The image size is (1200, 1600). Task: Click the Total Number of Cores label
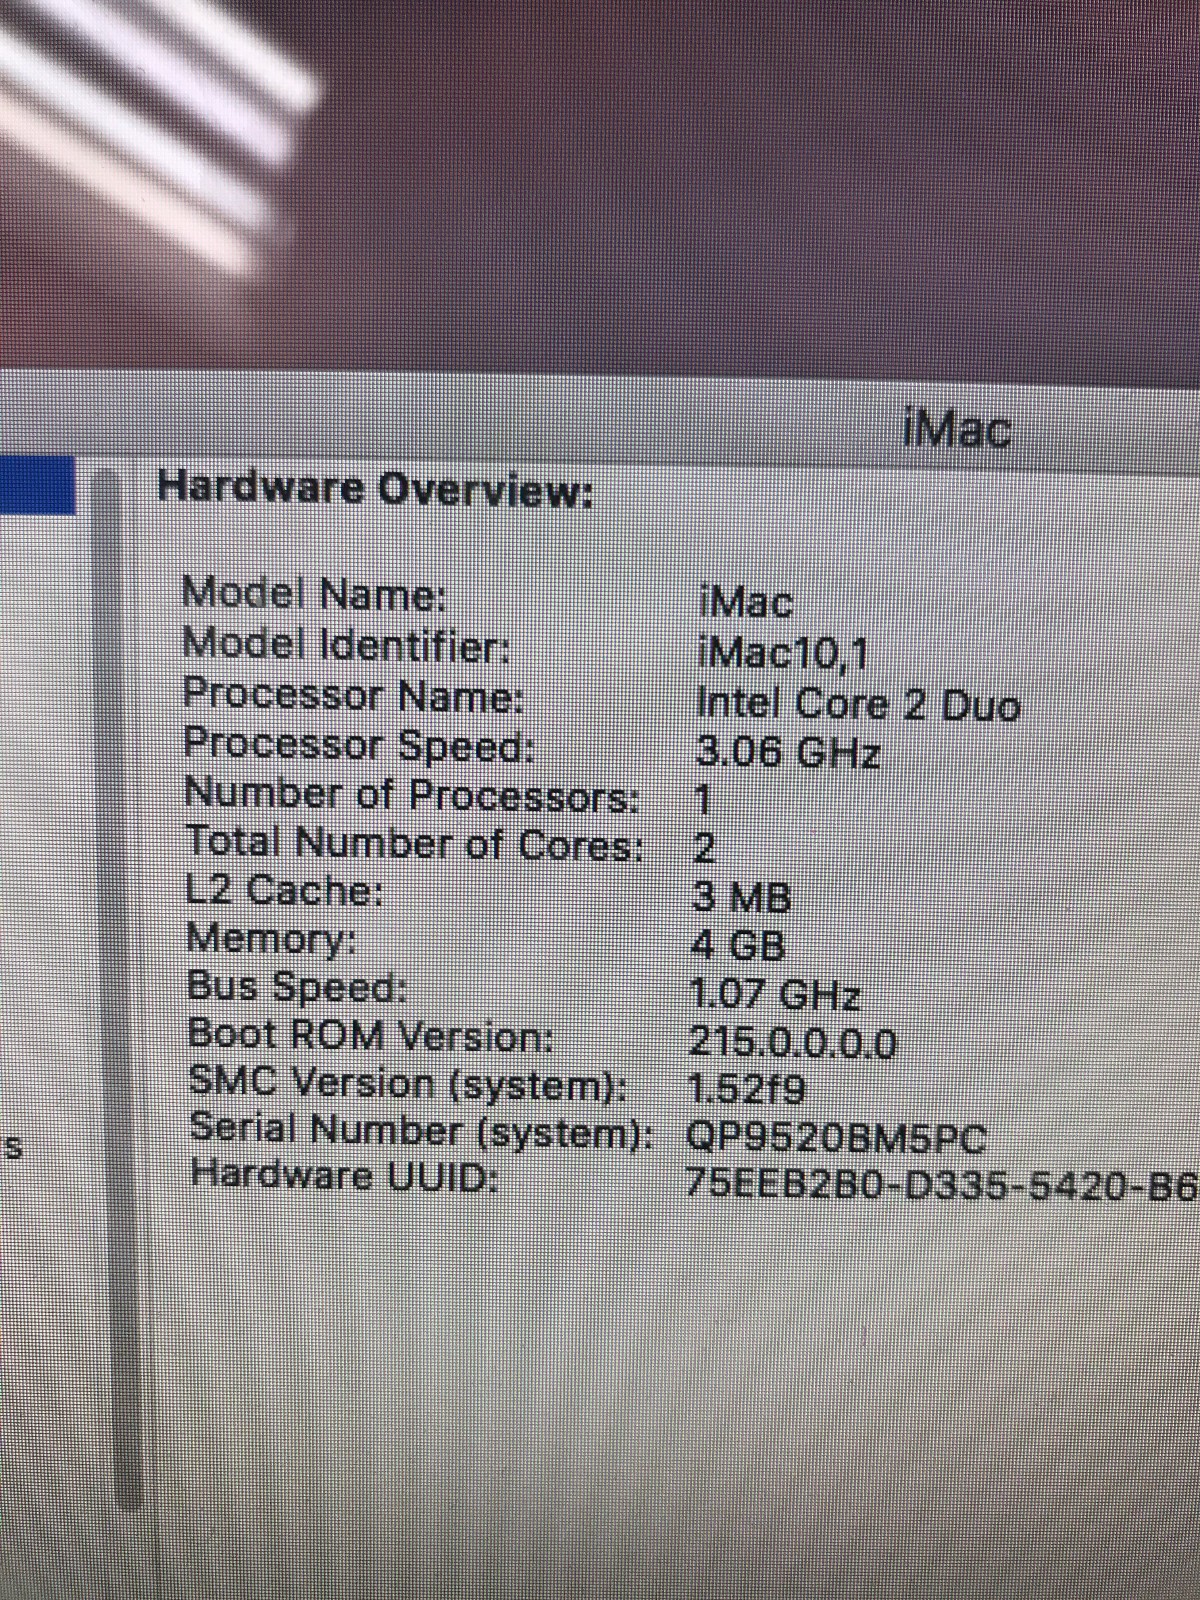point(415,844)
